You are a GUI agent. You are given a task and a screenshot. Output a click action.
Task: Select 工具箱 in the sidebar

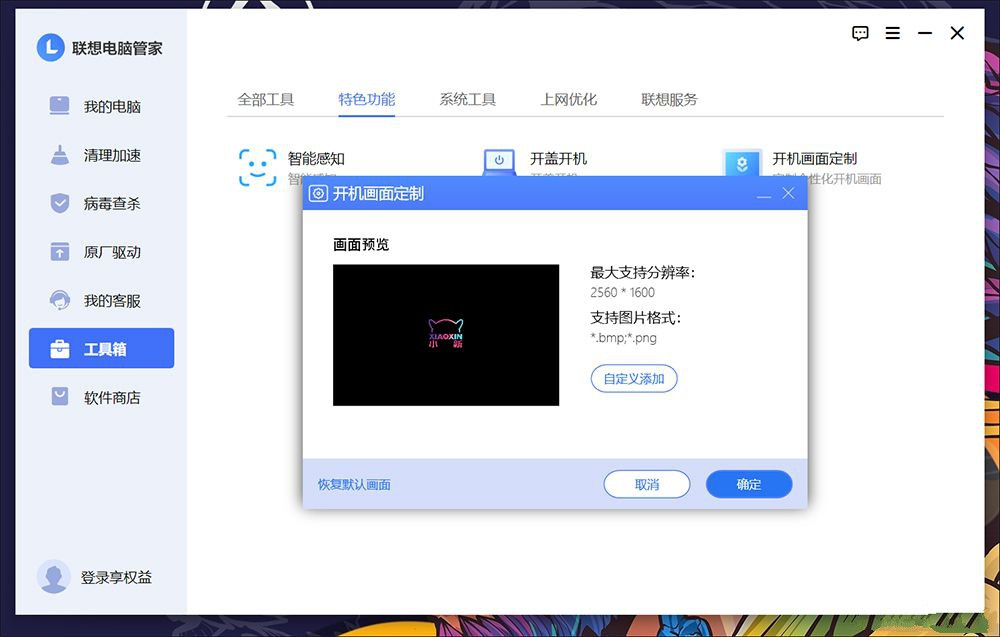click(x=101, y=348)
